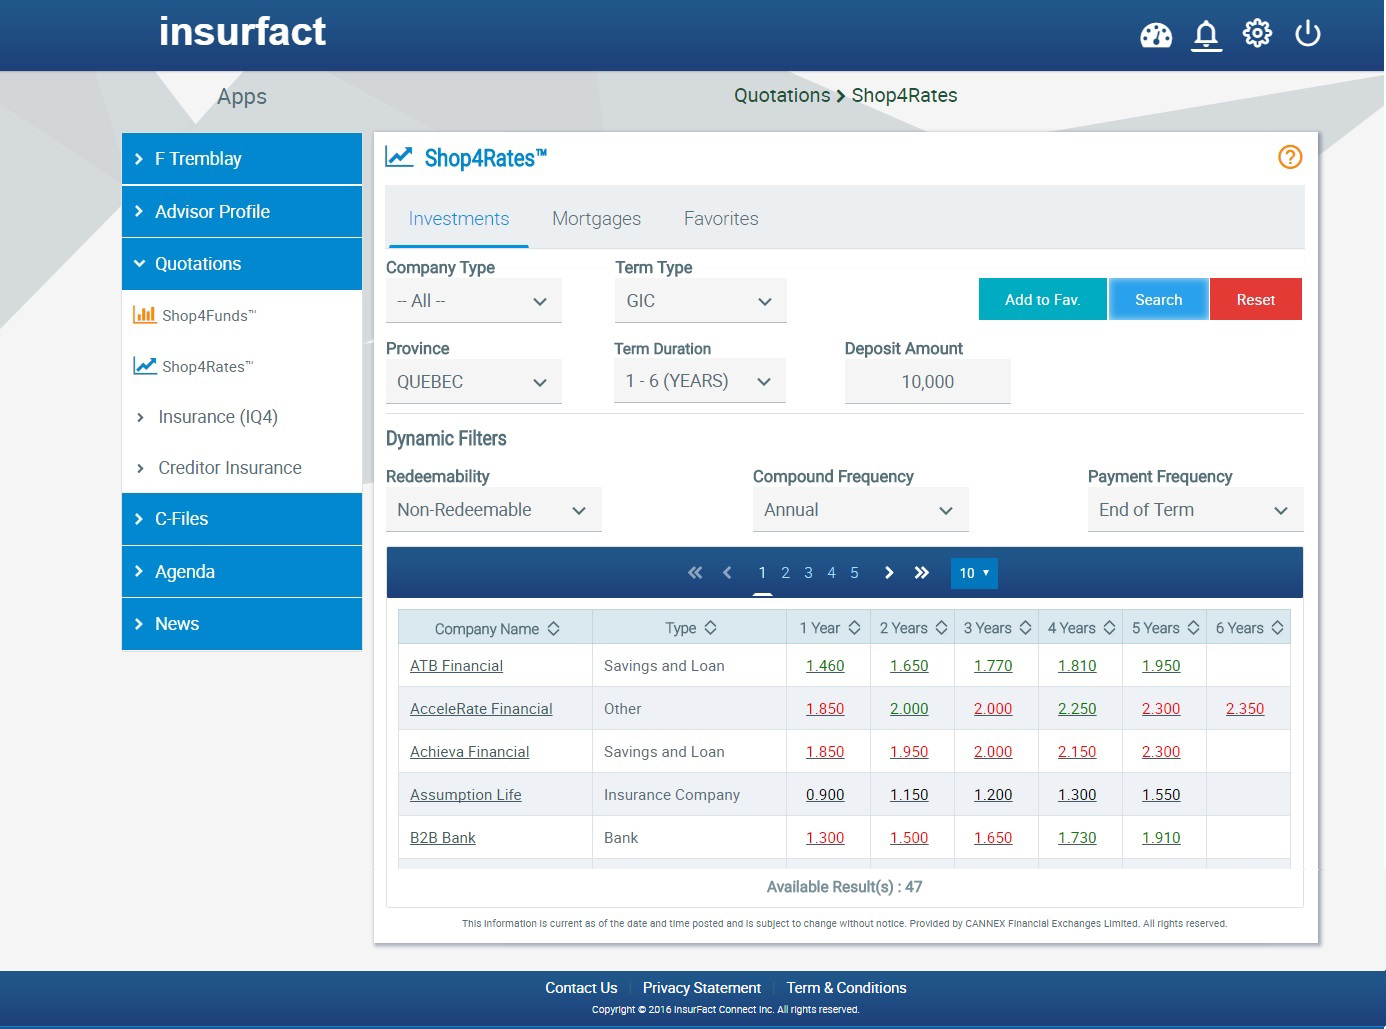1386x1029 pixels.
Task: Click the Reset button
Action: [x=1256, y=299]
